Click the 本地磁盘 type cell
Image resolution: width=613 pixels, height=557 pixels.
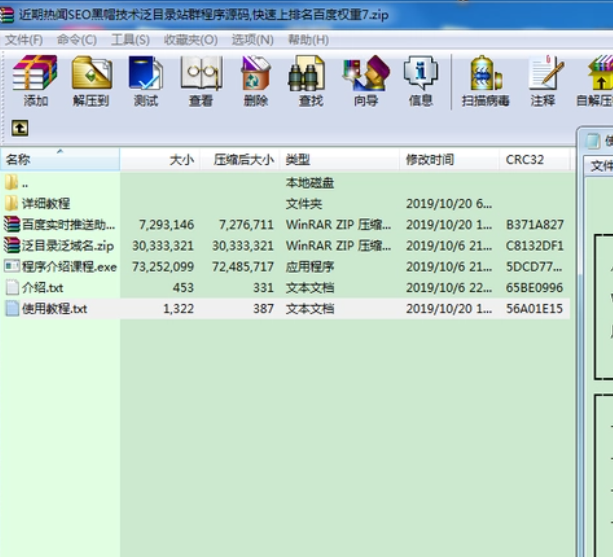tap(310, 183)
